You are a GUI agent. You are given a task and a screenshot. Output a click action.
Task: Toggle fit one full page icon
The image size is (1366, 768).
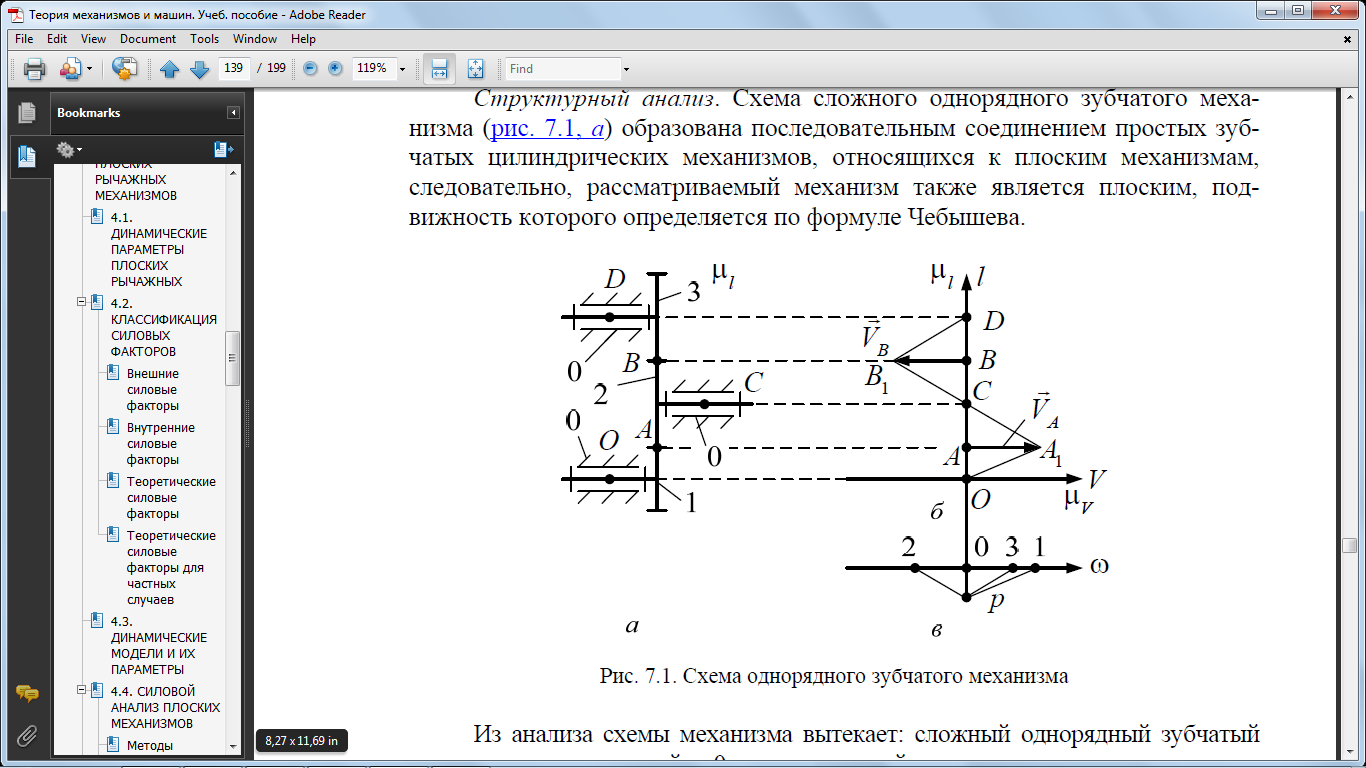475,69
